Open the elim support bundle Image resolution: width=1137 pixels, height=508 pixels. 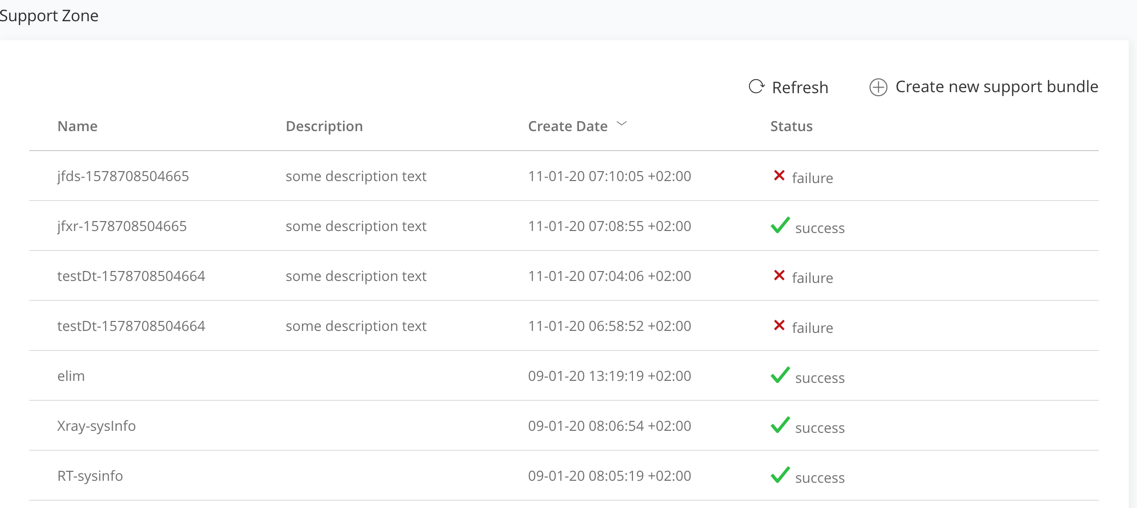click(71, 376)
